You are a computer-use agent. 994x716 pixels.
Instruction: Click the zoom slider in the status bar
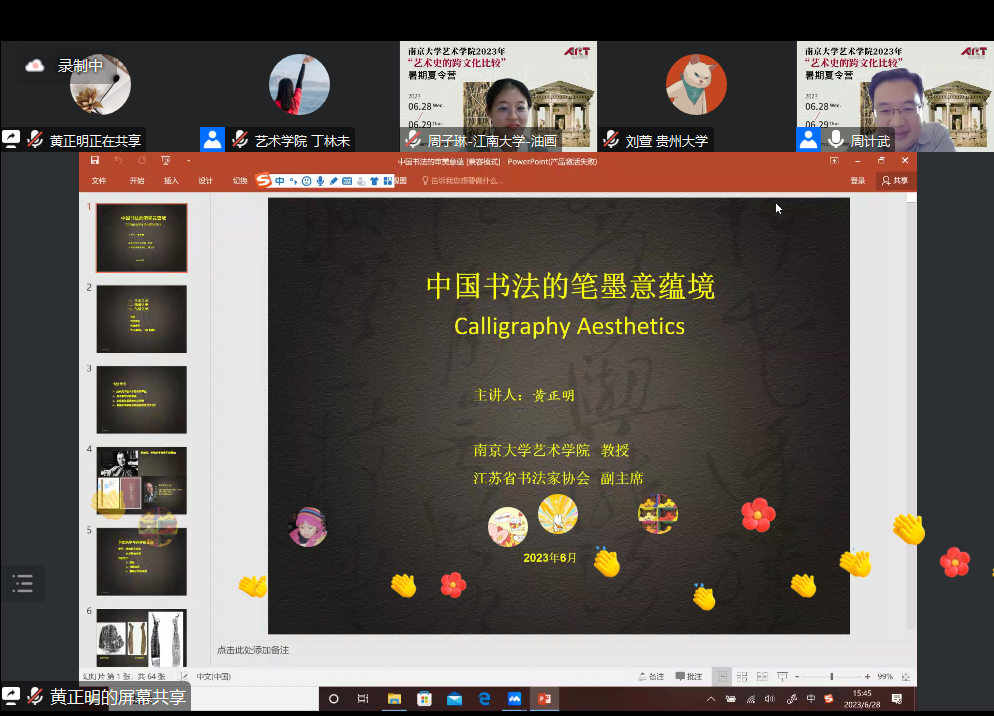tap(832, 677)
